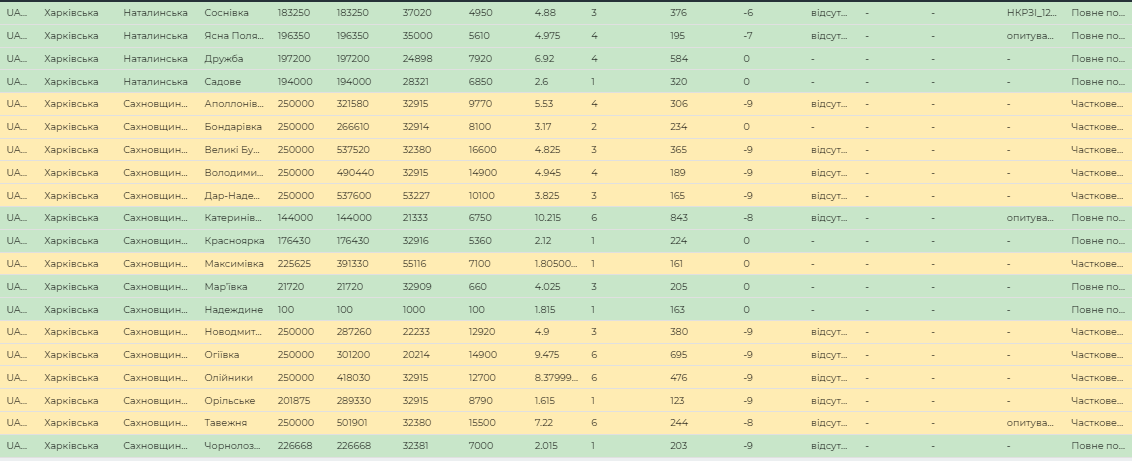Select the 490440 cell
This screenshot has width=1132, height=461.
tap(355, 172)
